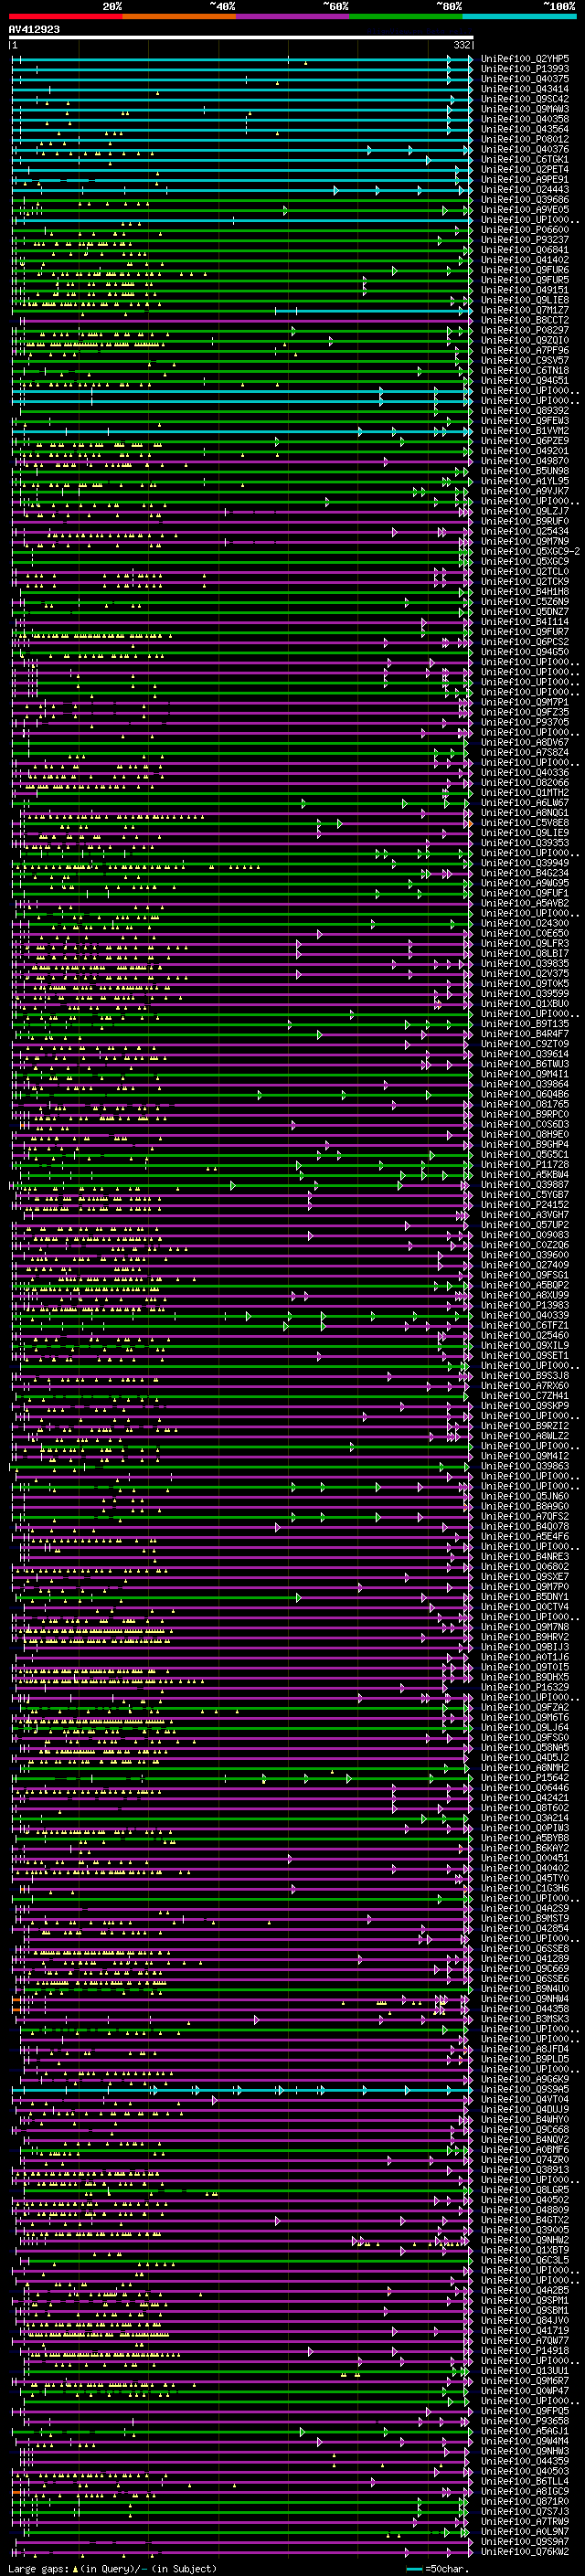The image size is (585, 2576).
Task: Select the UniRef100_Q39614 label
Action: coord(525,1054)
